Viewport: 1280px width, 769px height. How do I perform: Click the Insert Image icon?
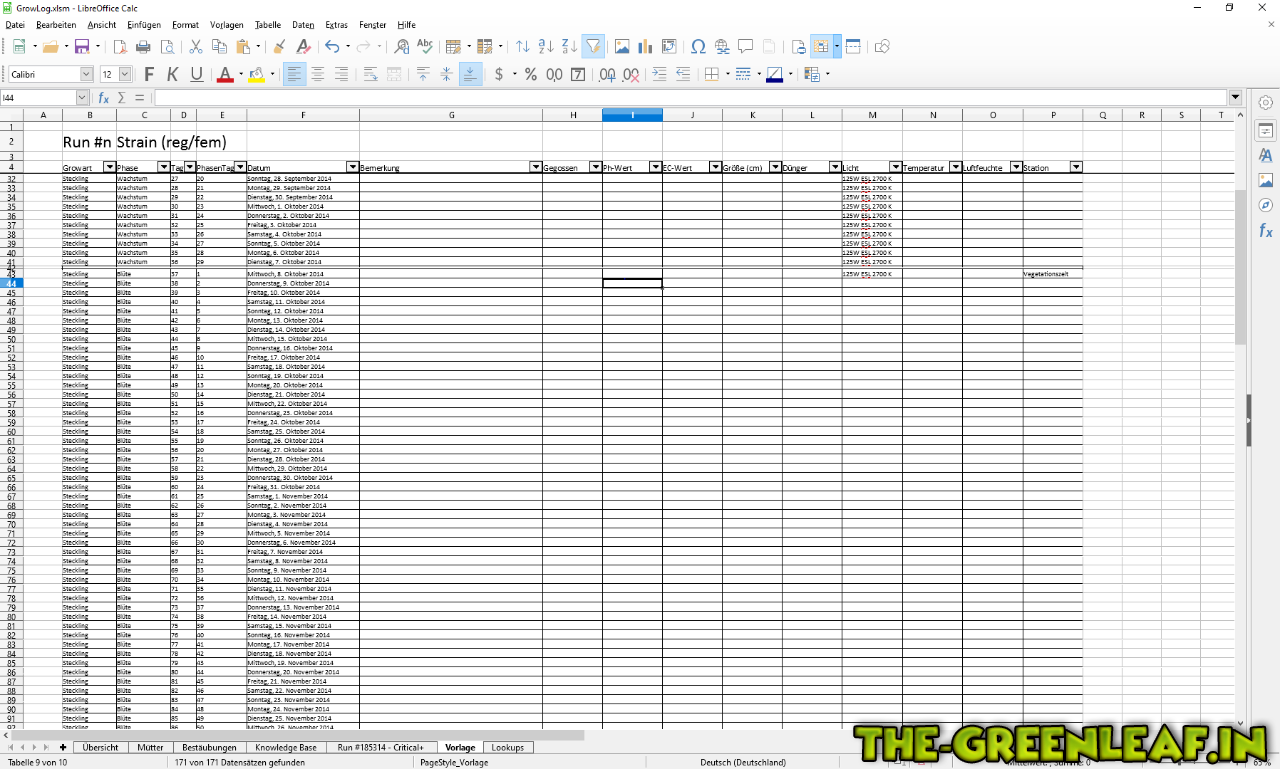(621, 46)
